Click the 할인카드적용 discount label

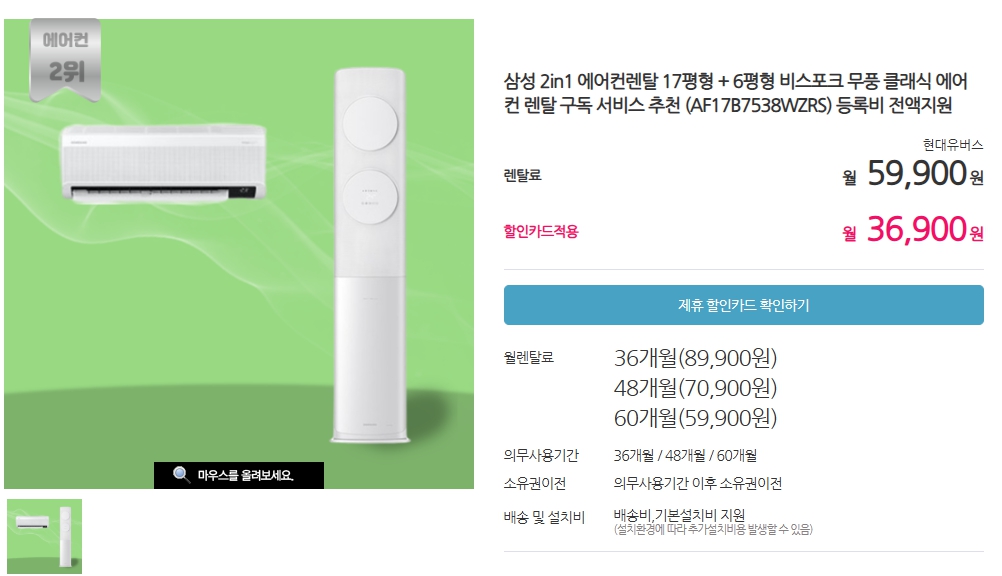(541, 231)
